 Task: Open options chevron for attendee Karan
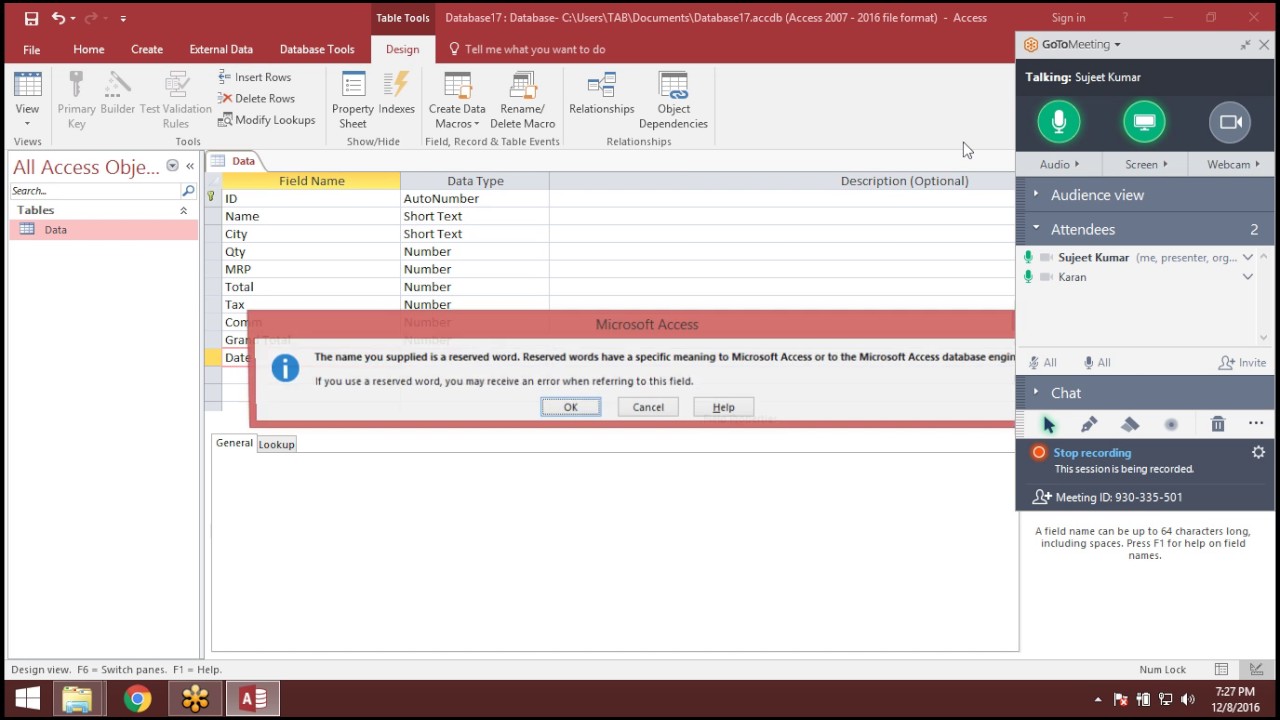[1248, 277]
